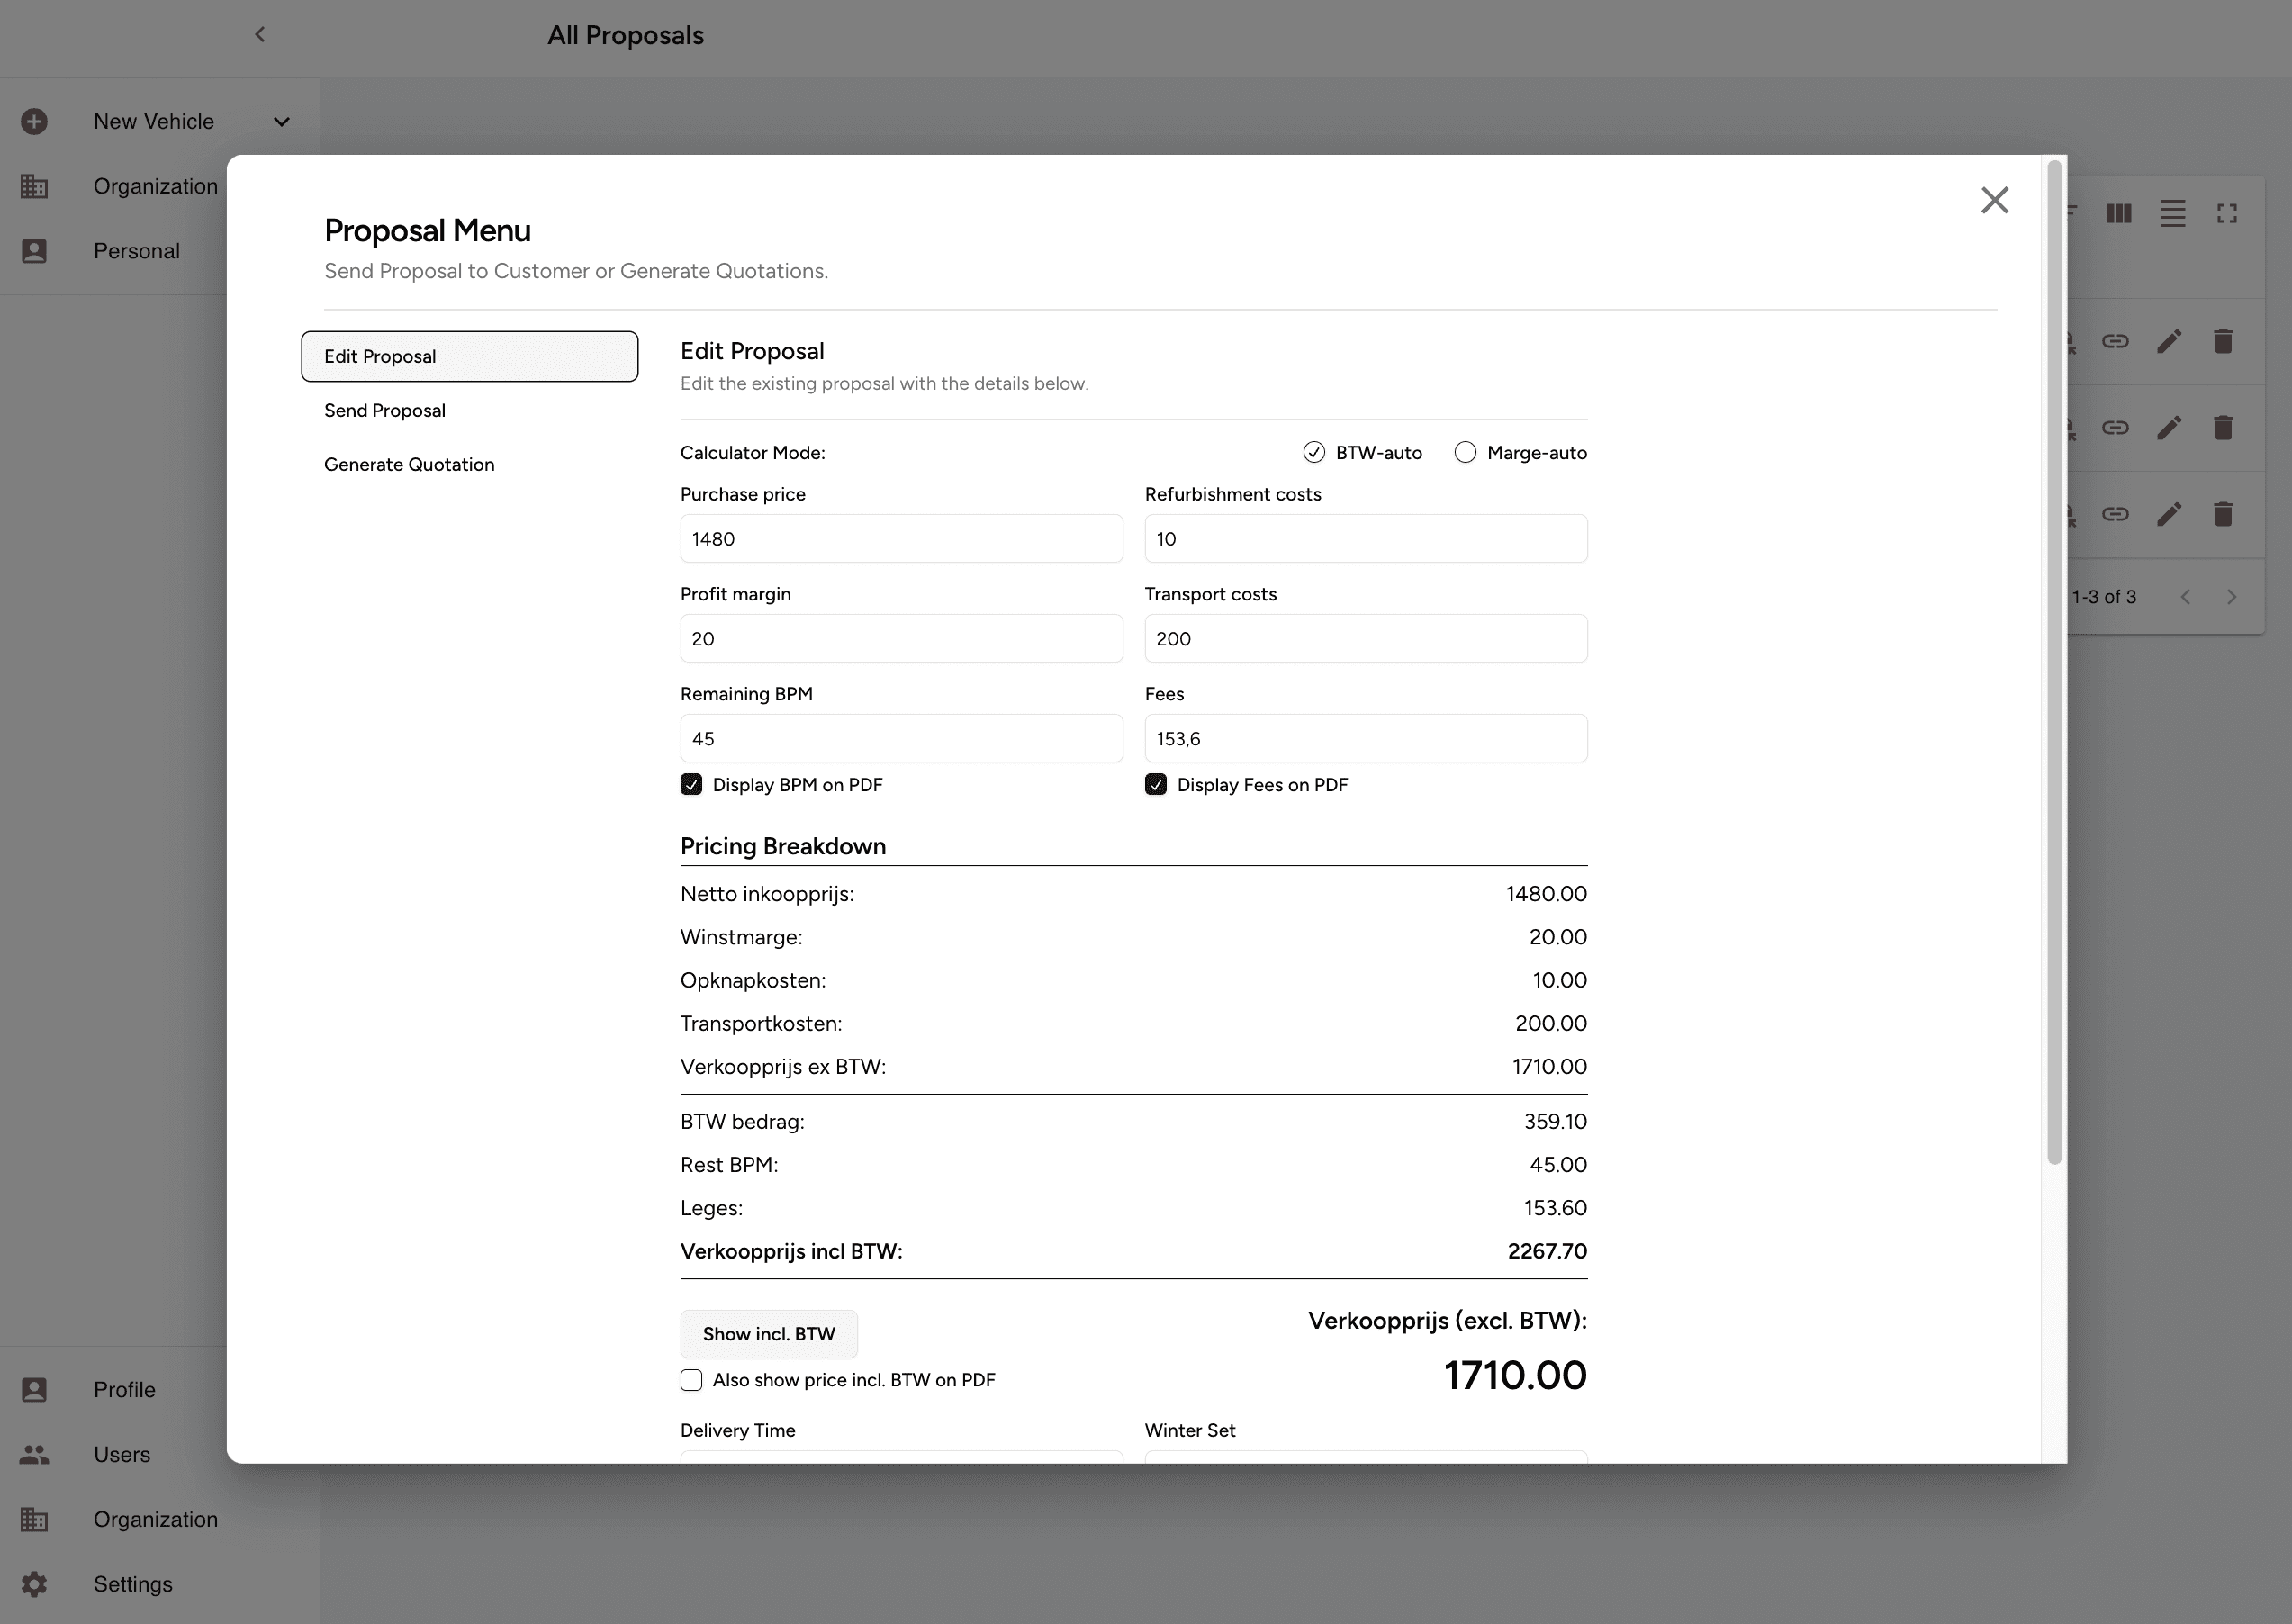This screenshot has width=2292, height=1624.
Task: Select the Marge-auto calculator mode
Action: point(1465,452)
